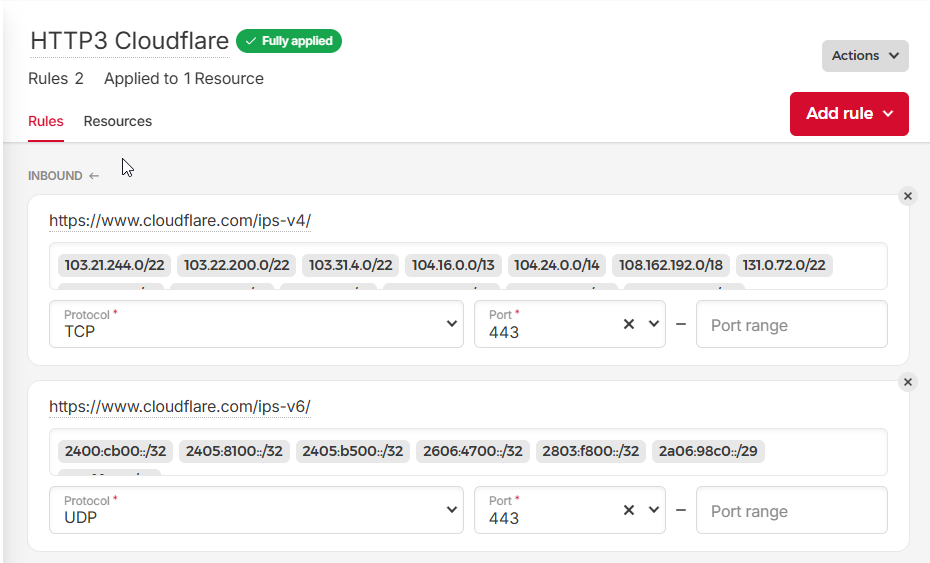Edit the firewall name HTTP3 Cloudflare
This screenshot has width=930, height=563.
129,42
